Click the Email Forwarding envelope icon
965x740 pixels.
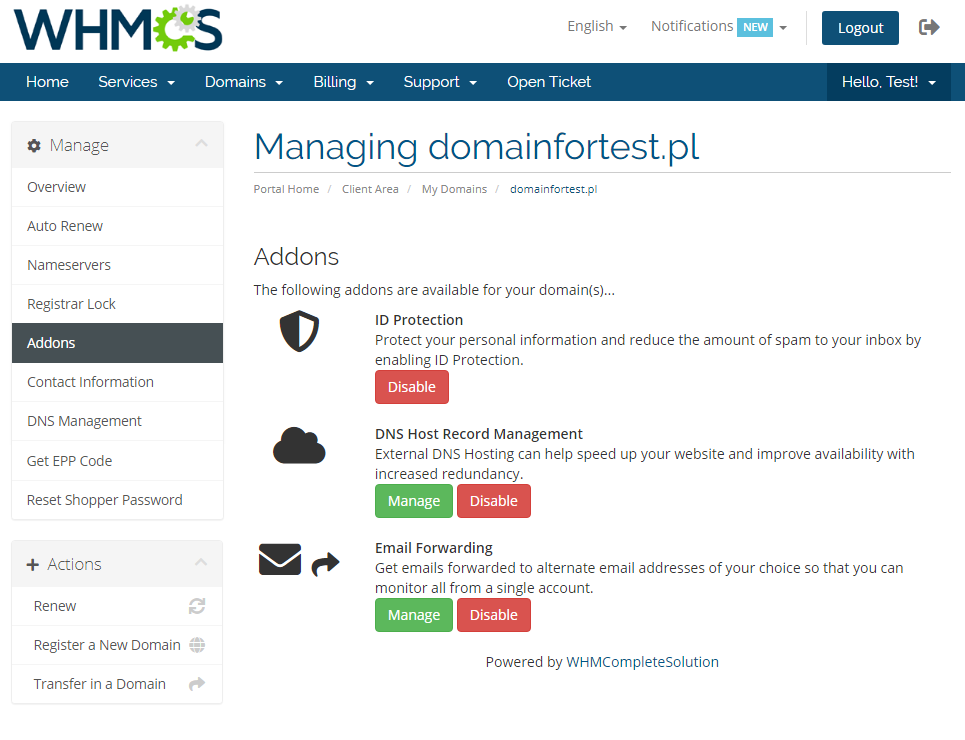(280, 559)
